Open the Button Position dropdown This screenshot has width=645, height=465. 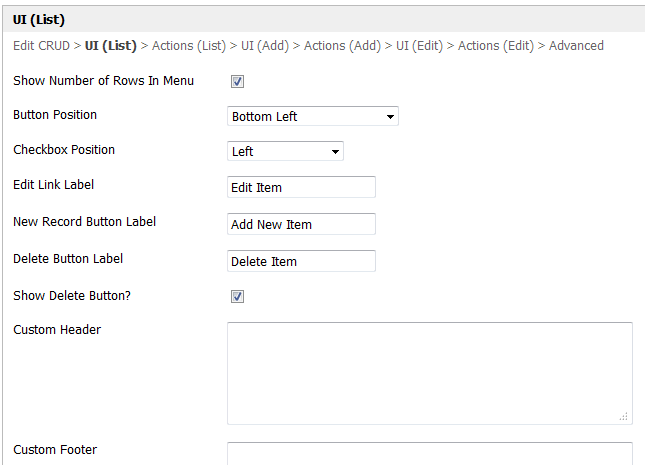tap(312, 117)
